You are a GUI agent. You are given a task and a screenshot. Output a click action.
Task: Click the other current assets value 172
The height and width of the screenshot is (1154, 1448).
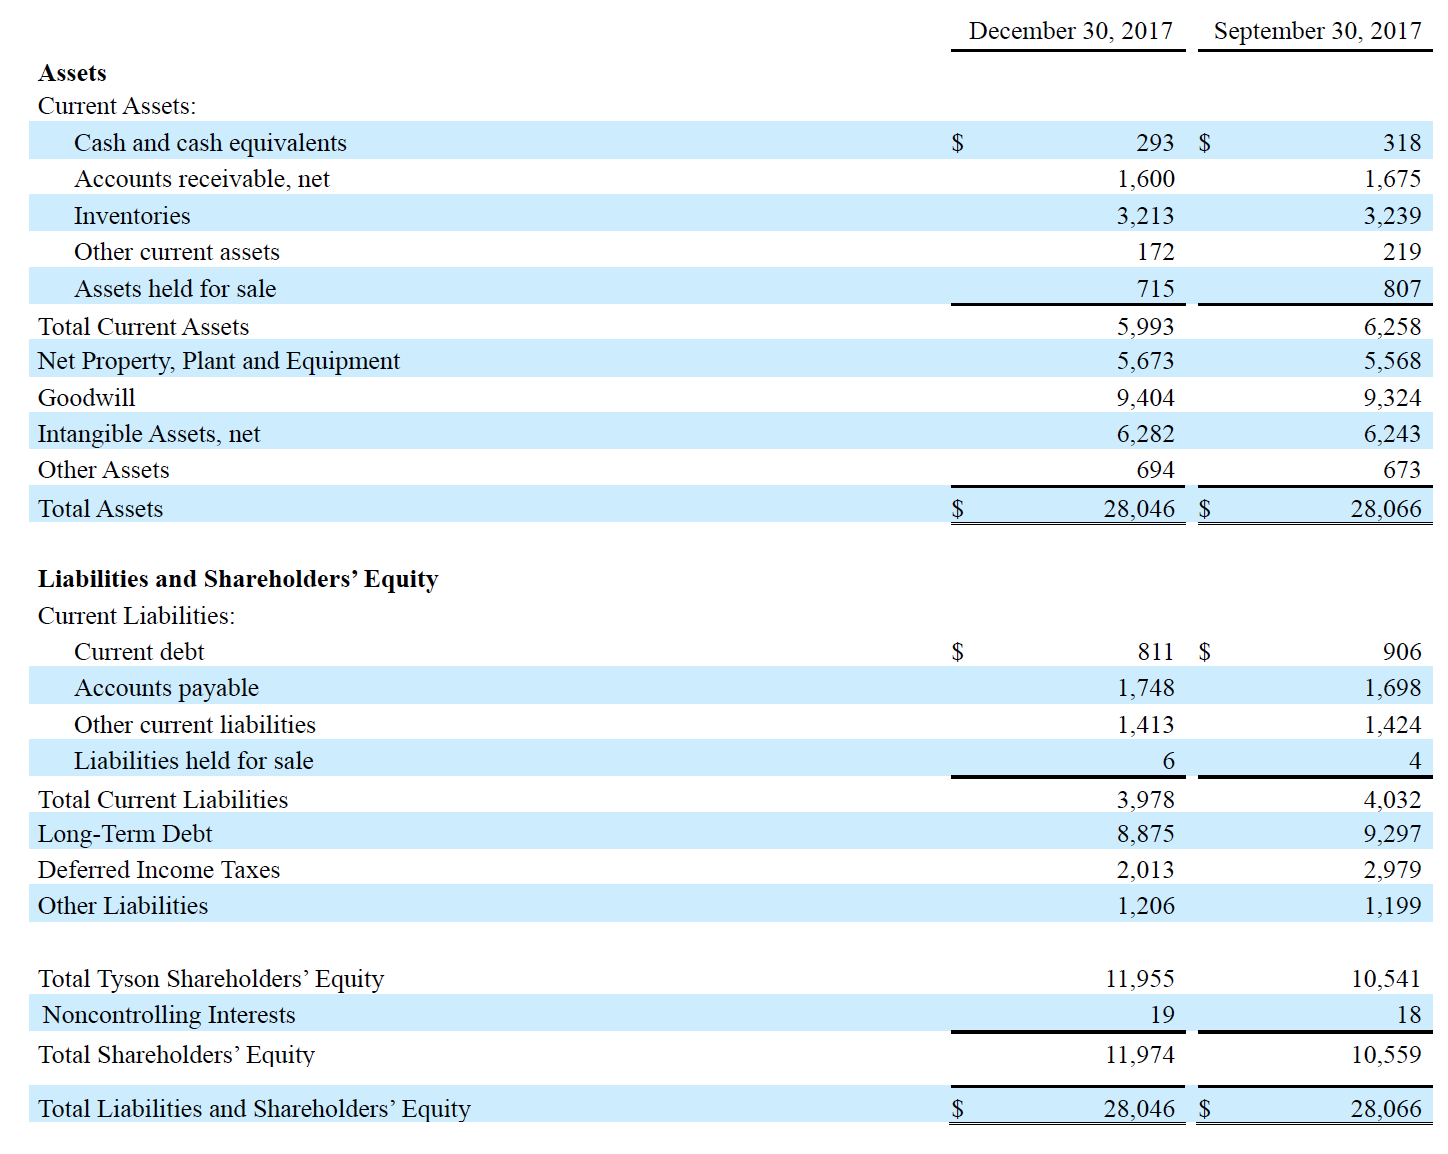point(1155,252)
